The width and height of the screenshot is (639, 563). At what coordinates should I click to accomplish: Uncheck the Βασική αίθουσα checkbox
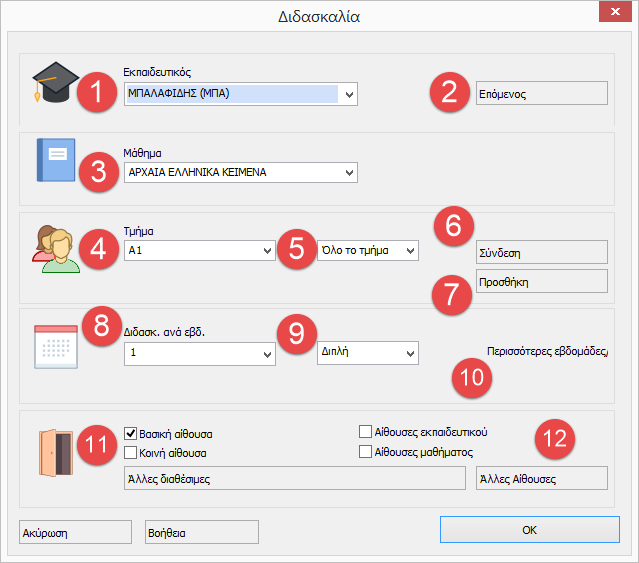130,434
